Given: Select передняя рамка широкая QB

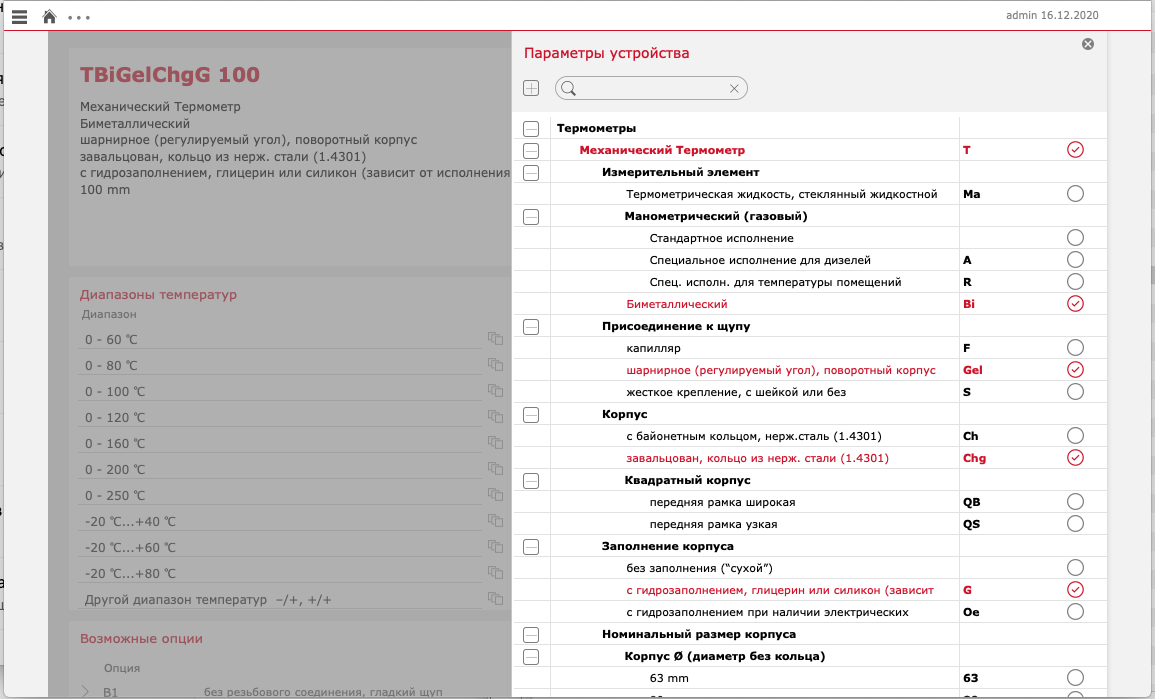Looking at the screenshot, I should (1075, 502).
